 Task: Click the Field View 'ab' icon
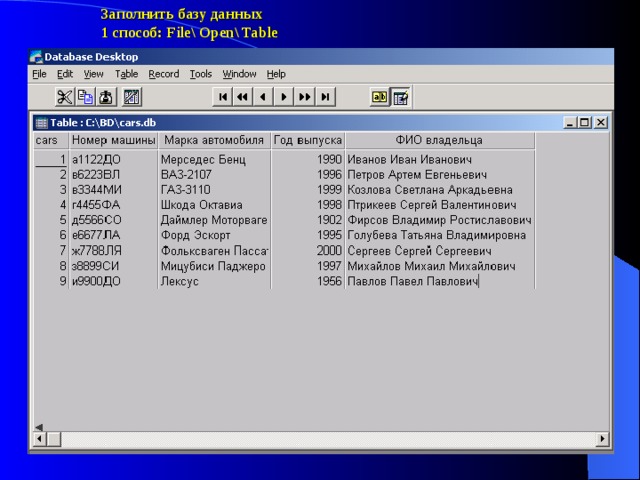380,97
